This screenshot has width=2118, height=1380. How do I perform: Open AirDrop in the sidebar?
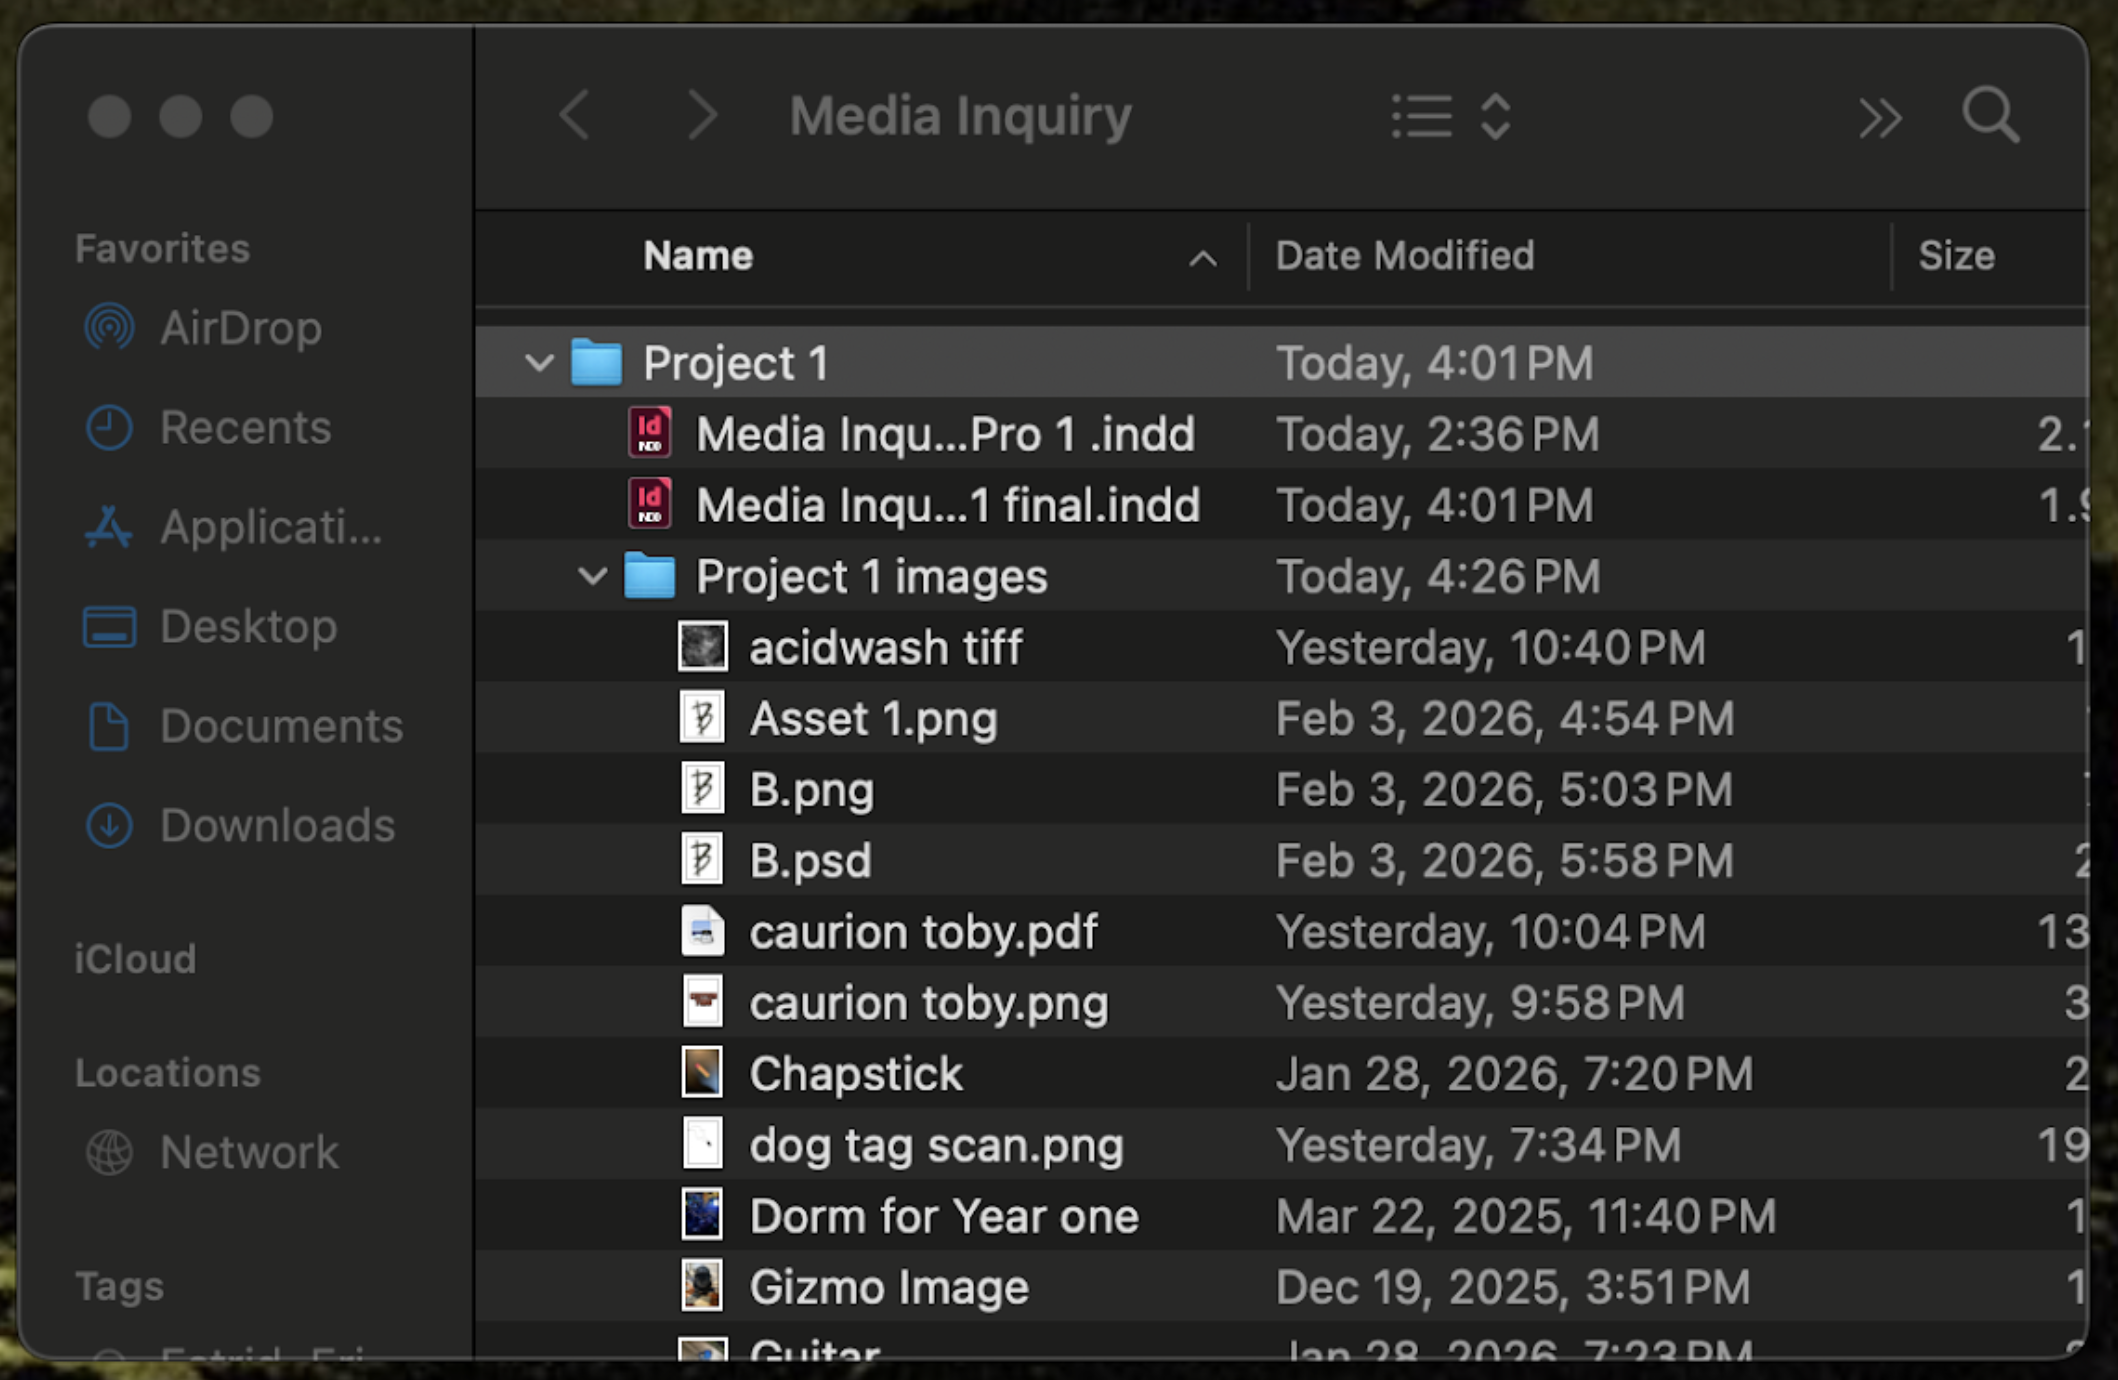pyautogui.click(x=240, y=328)
